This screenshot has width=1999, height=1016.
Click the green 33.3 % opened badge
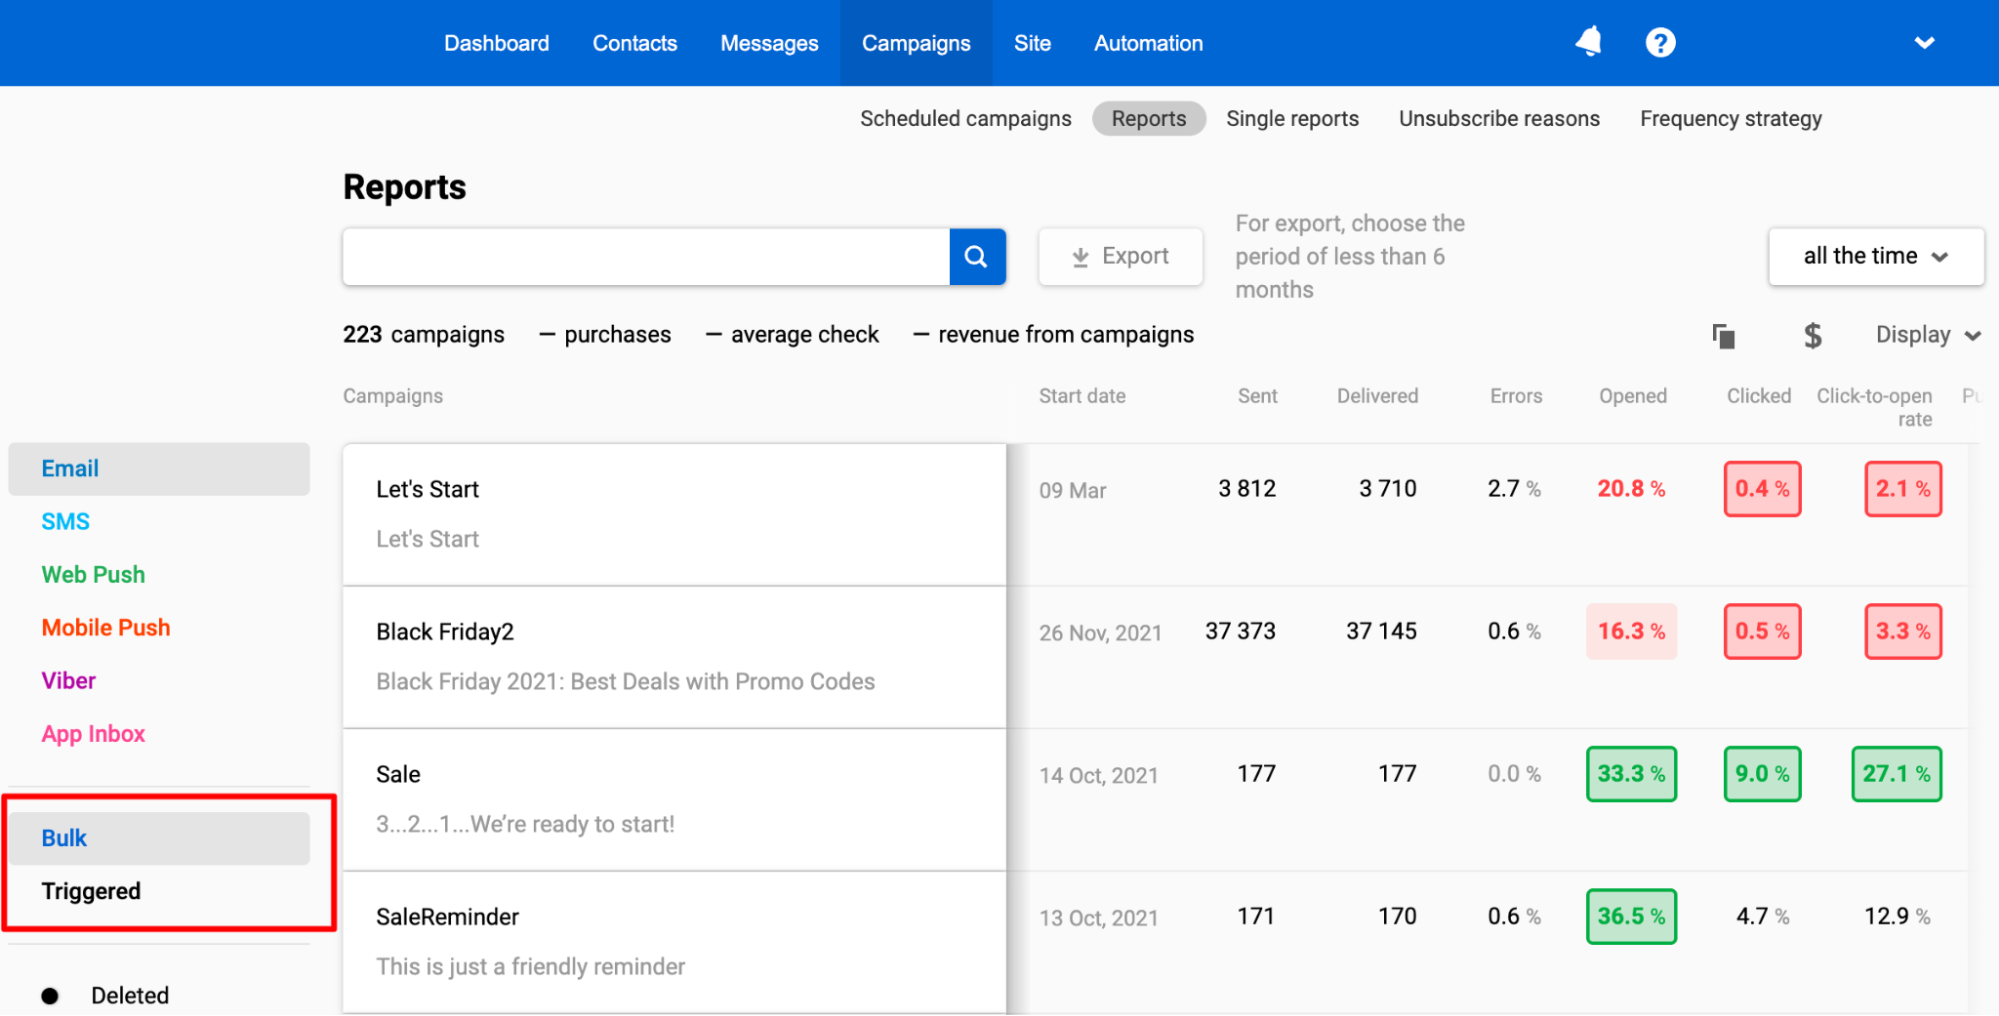click(1630, 774)
